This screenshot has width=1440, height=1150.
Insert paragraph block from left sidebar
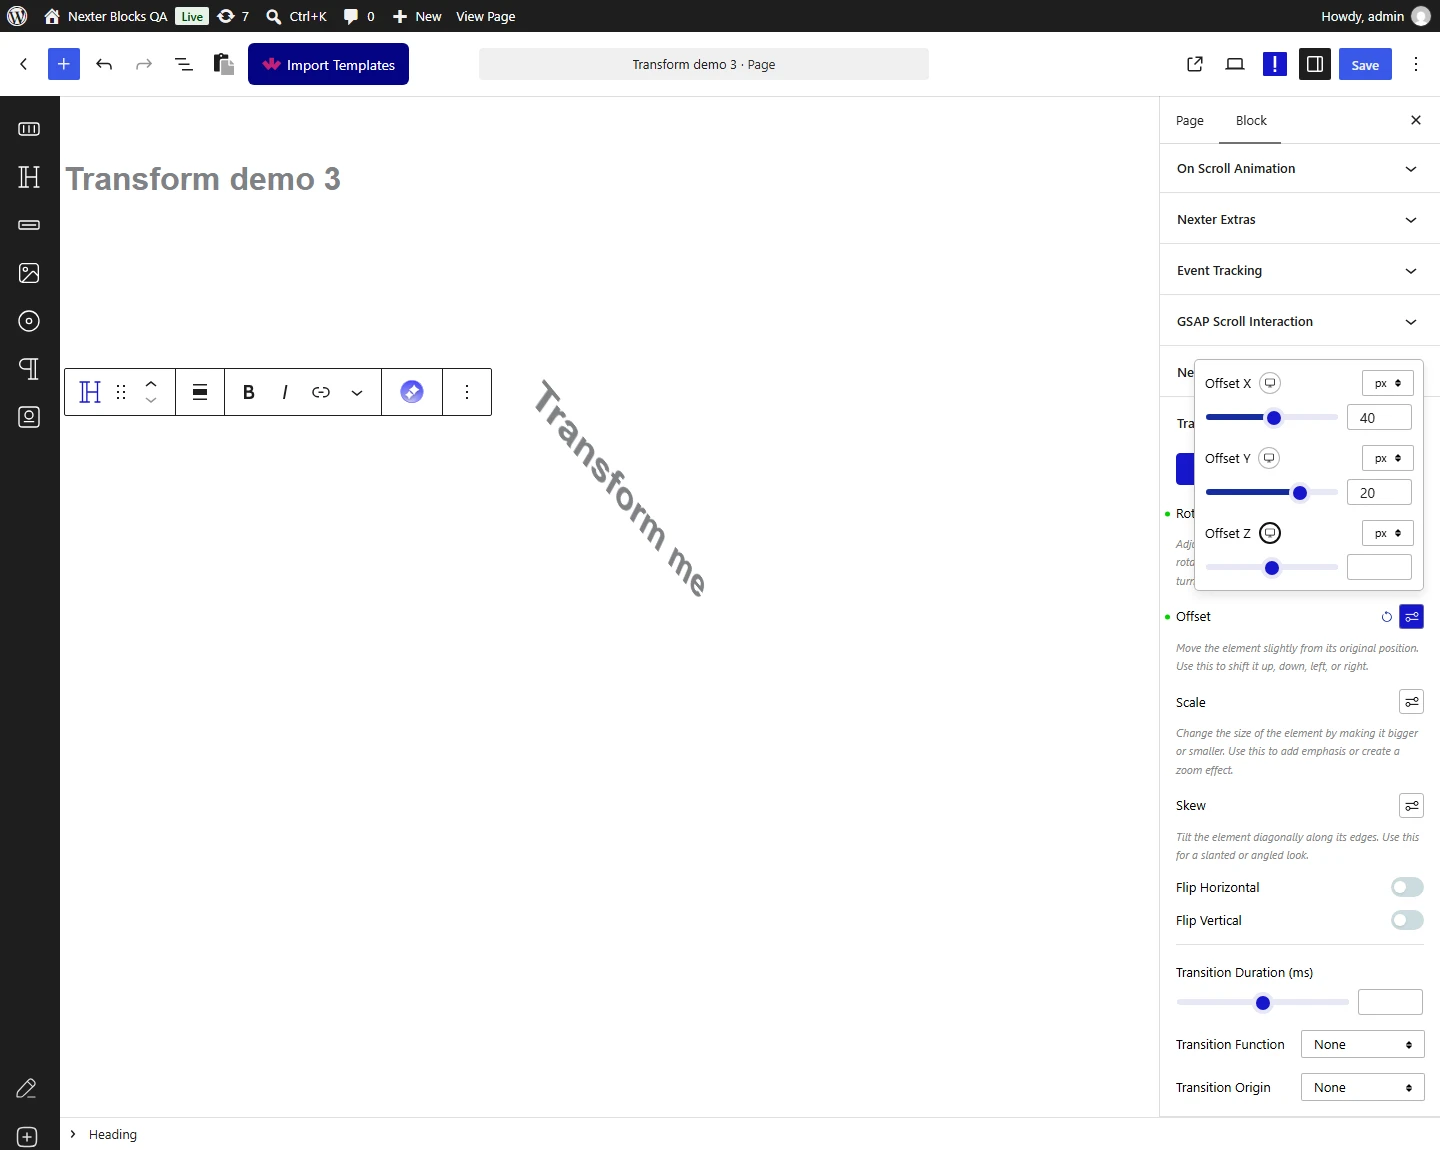[x=29, y=369]
